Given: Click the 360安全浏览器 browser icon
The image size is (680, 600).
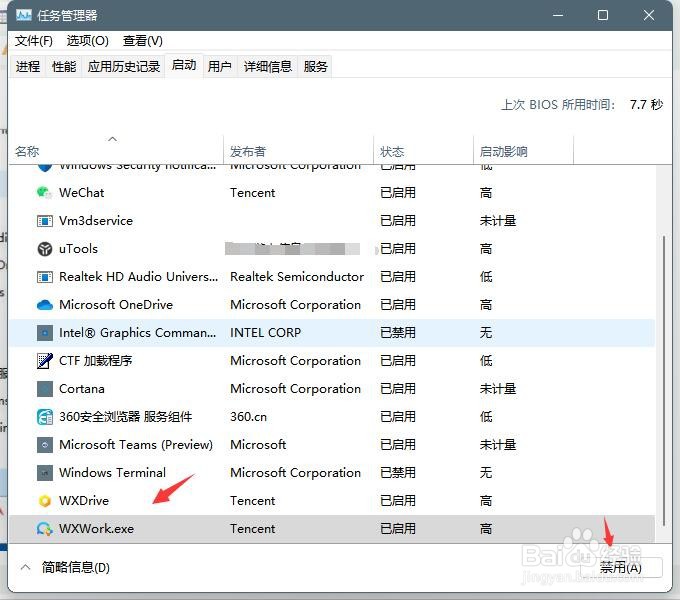Looking at the screenshot, I should coord(45,417).
